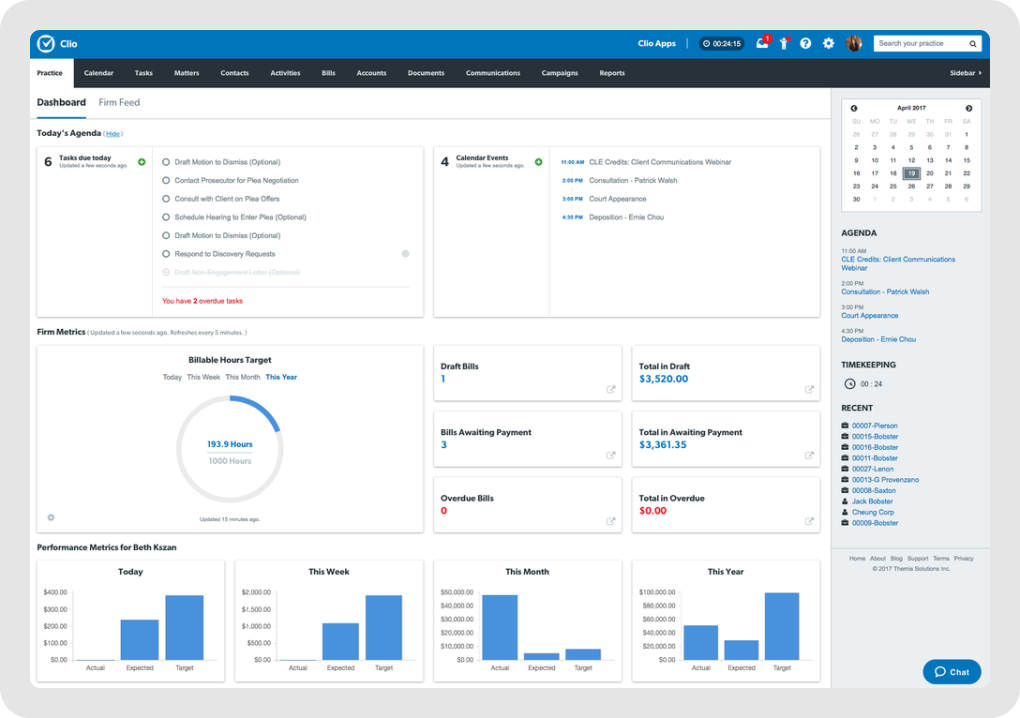This screenshot has width=1020, height=718.
Task: Go to next month in the calendar widget
Action: tap(967, 107)
